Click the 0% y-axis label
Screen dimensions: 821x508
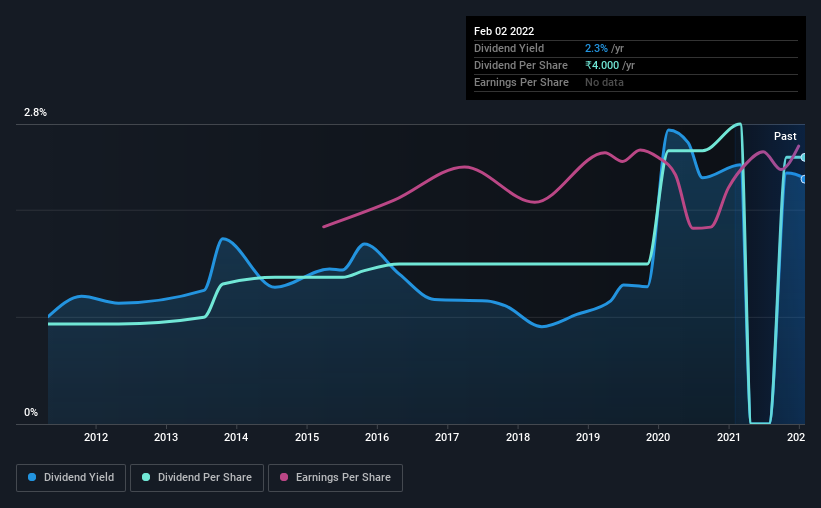point(31,413)
